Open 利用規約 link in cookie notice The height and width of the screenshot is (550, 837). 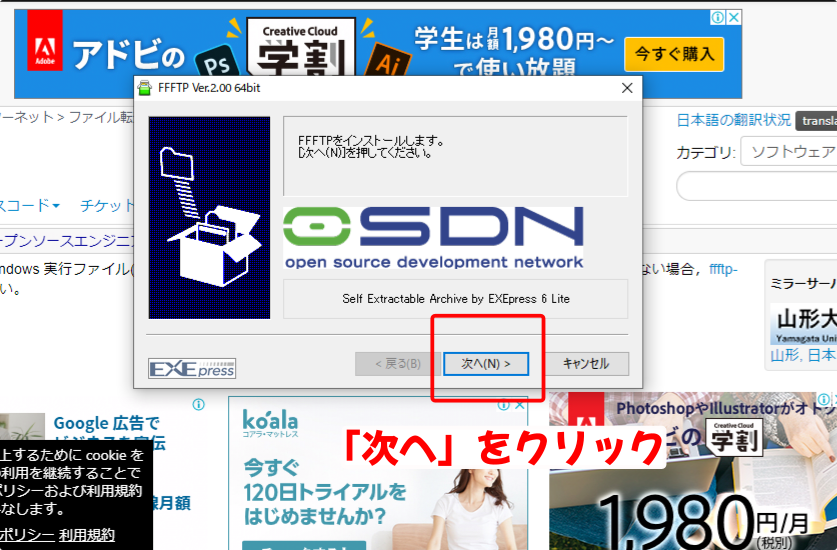87,535
